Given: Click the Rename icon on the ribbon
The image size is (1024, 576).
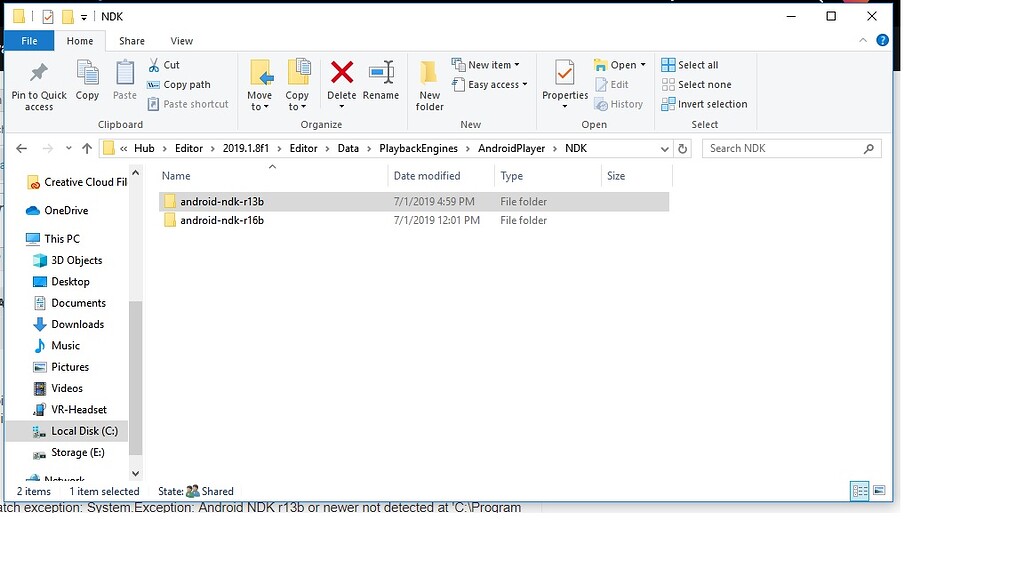Looking at the screenshot, I should tap(381, 80).
